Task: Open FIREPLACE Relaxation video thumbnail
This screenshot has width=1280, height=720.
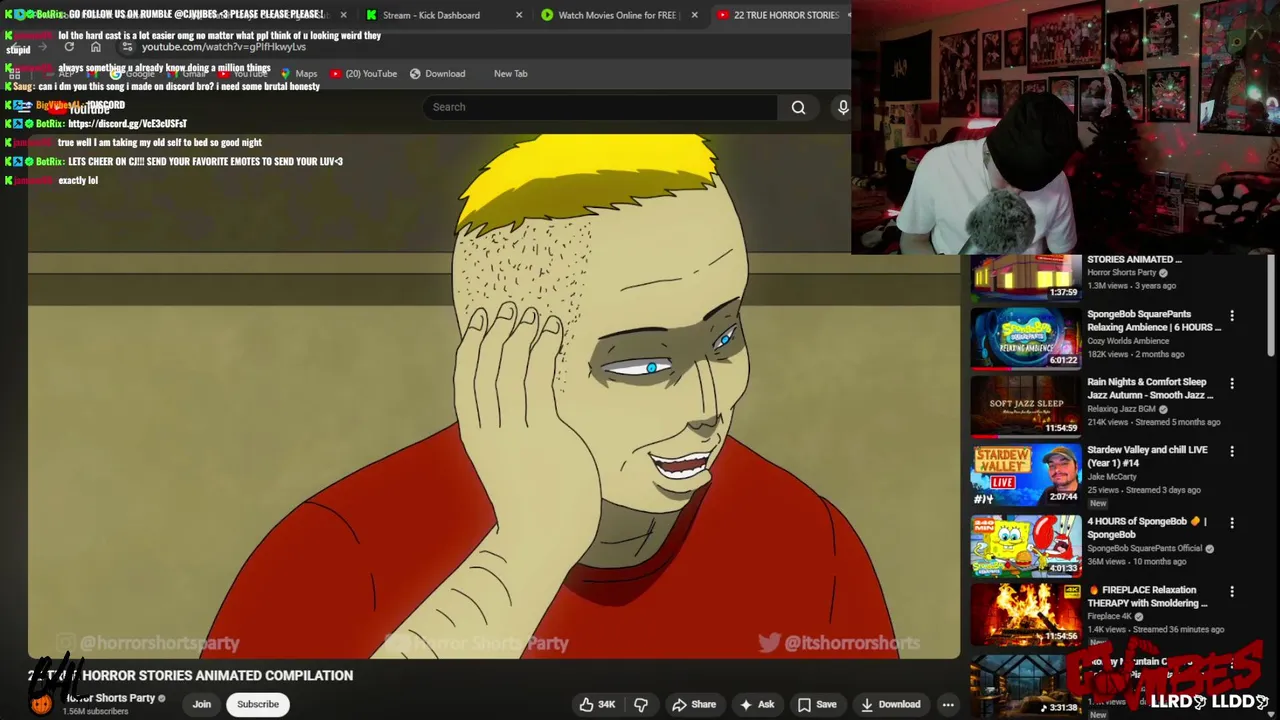Action: (x=1026, y=614)
